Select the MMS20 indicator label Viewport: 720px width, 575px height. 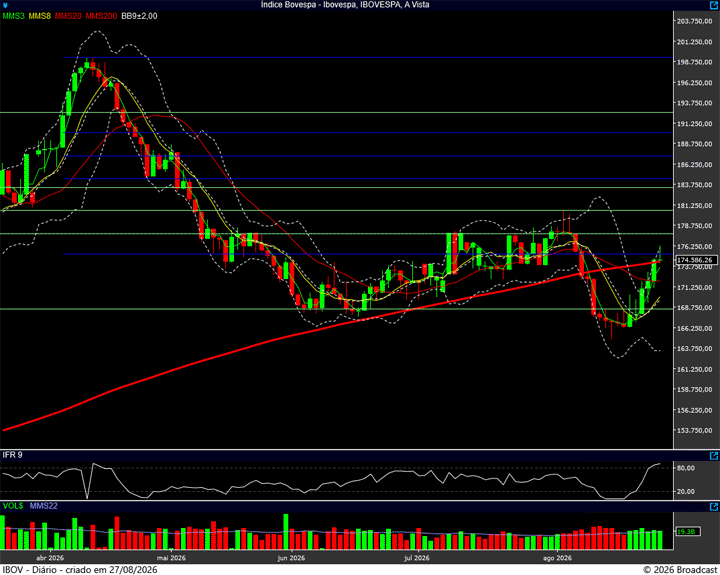pyautogui.click(x=68, y=16)
